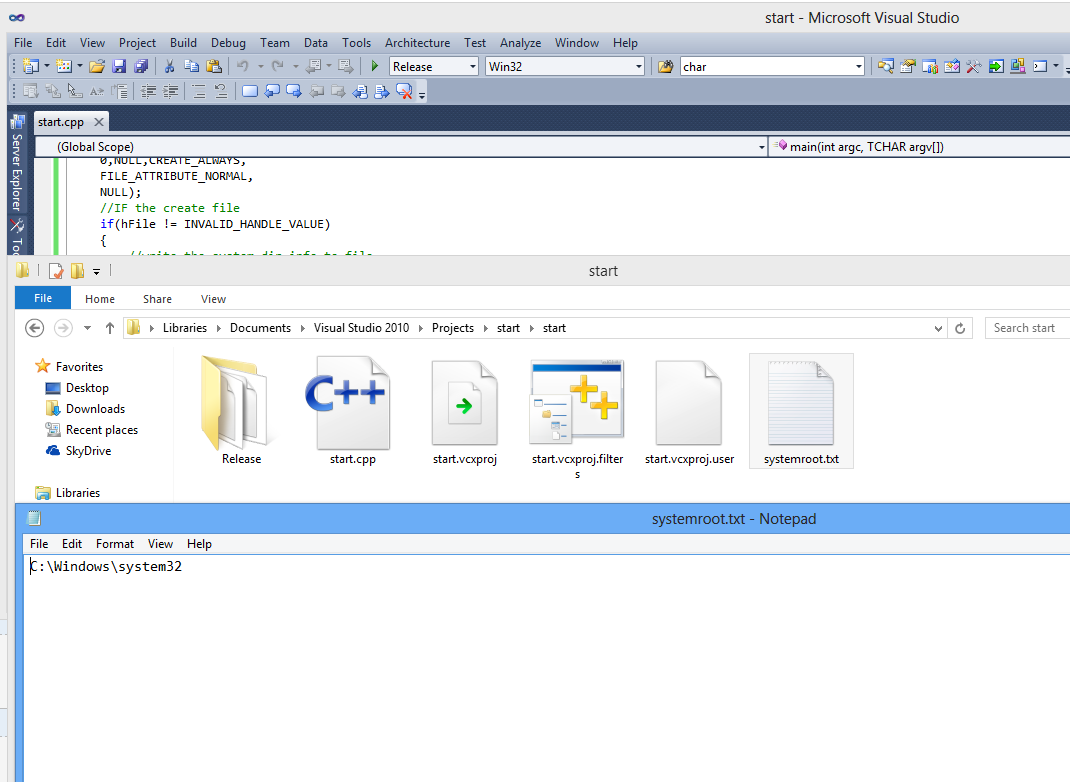
Task: Select Recent places in Favorites
Action: [91, 430]
